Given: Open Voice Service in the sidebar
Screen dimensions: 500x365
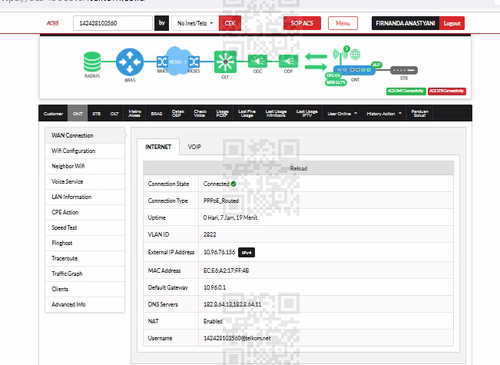Looking at the screenshot, I should (85, 181).
